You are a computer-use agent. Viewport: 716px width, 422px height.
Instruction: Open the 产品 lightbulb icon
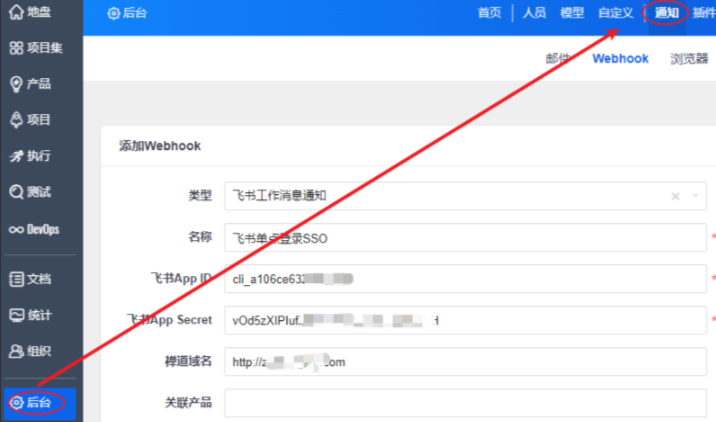(x=16, y=84)
